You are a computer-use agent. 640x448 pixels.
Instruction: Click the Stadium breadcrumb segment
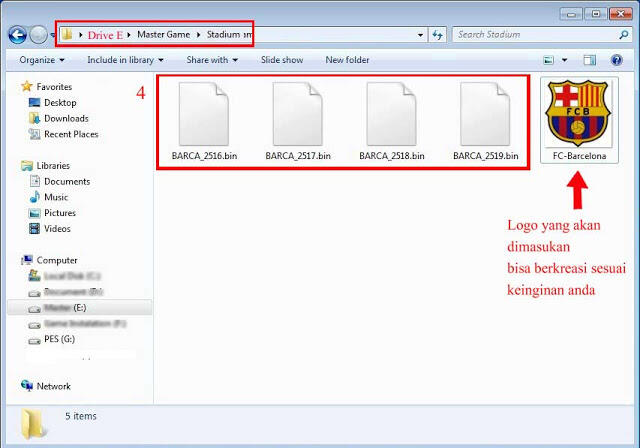[223, 35]
